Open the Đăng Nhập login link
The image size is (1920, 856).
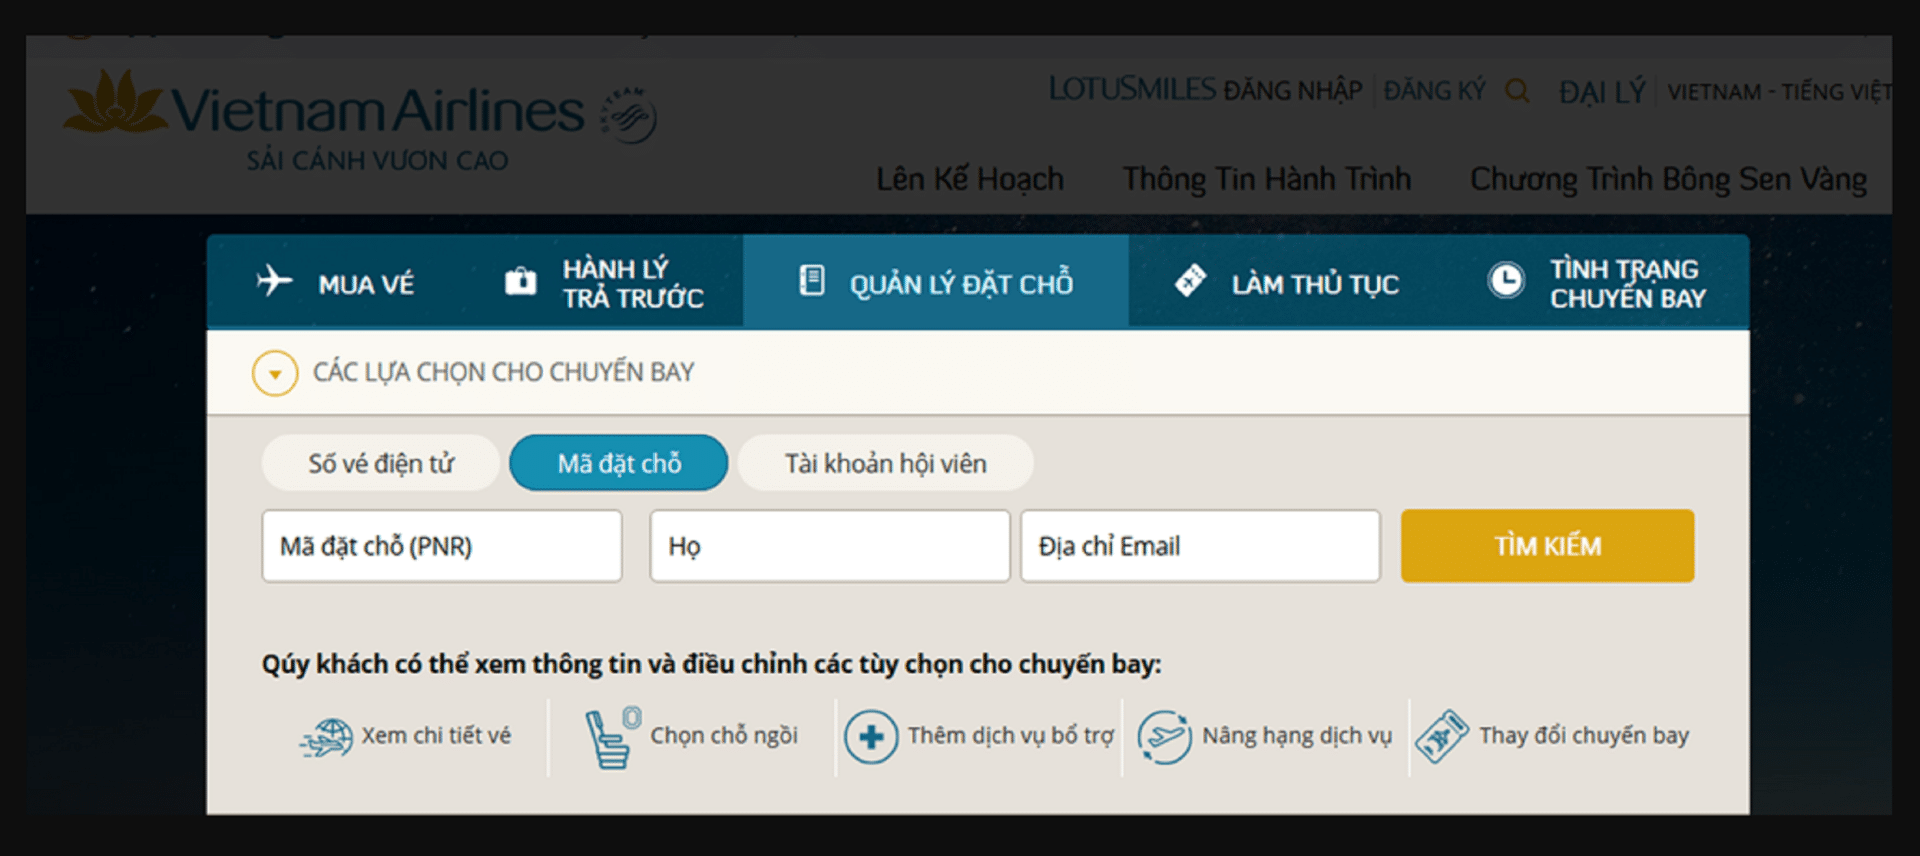click(x=1292, y=91)
